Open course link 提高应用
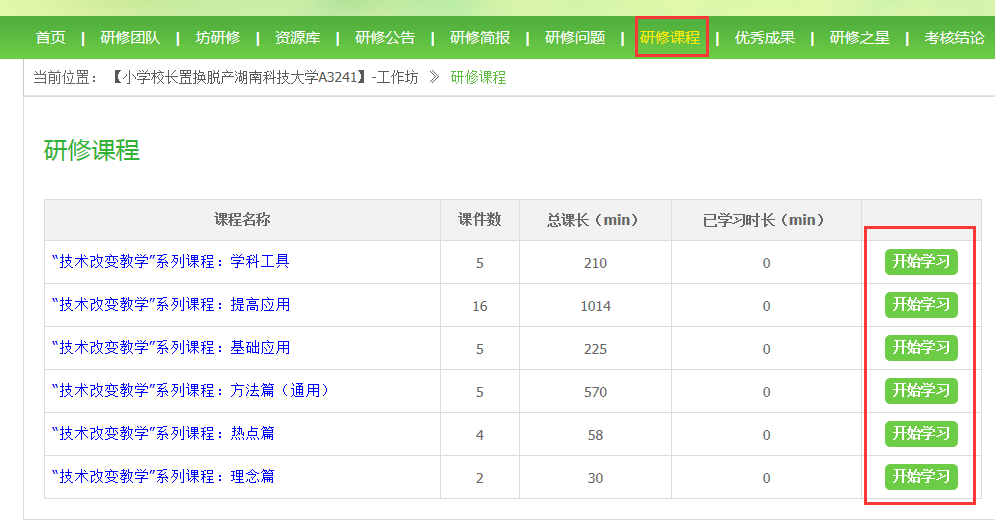 (170, 305)
